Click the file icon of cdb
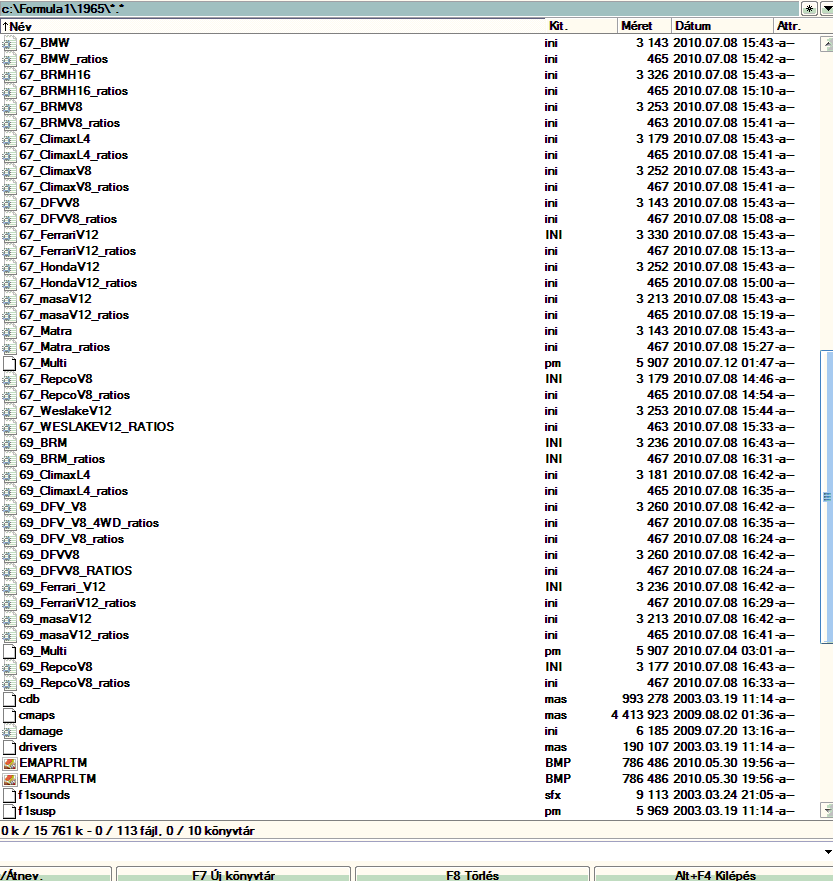This screenshot has width=834, height=883. pos(9,699)
